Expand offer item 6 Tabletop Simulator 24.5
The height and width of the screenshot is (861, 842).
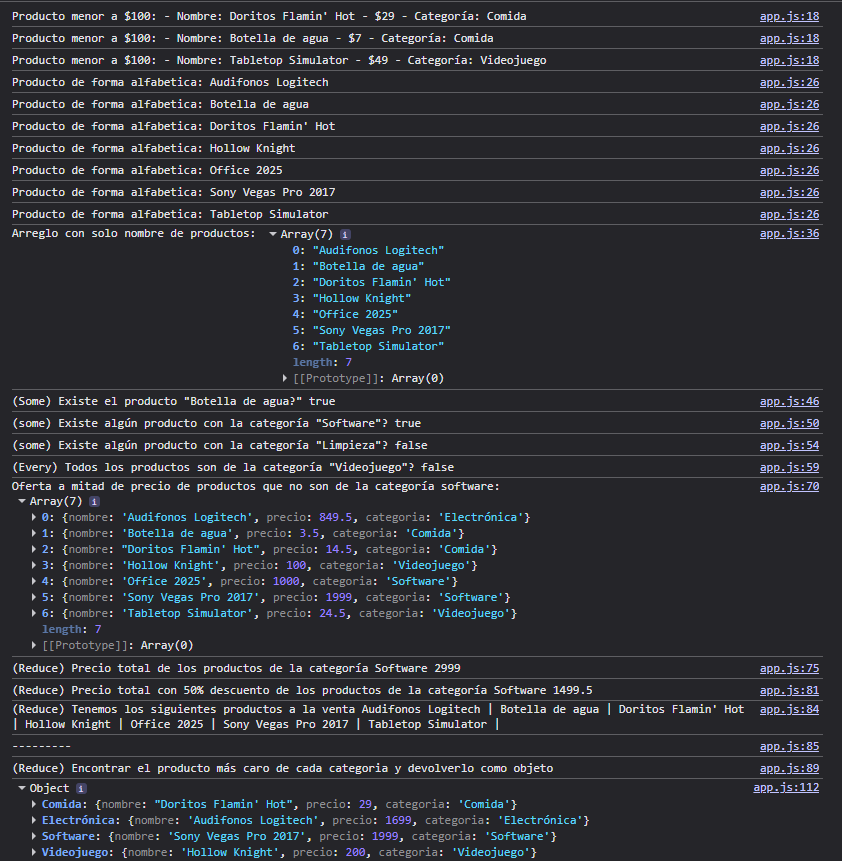pyautogui.click(x=34, y=613)
